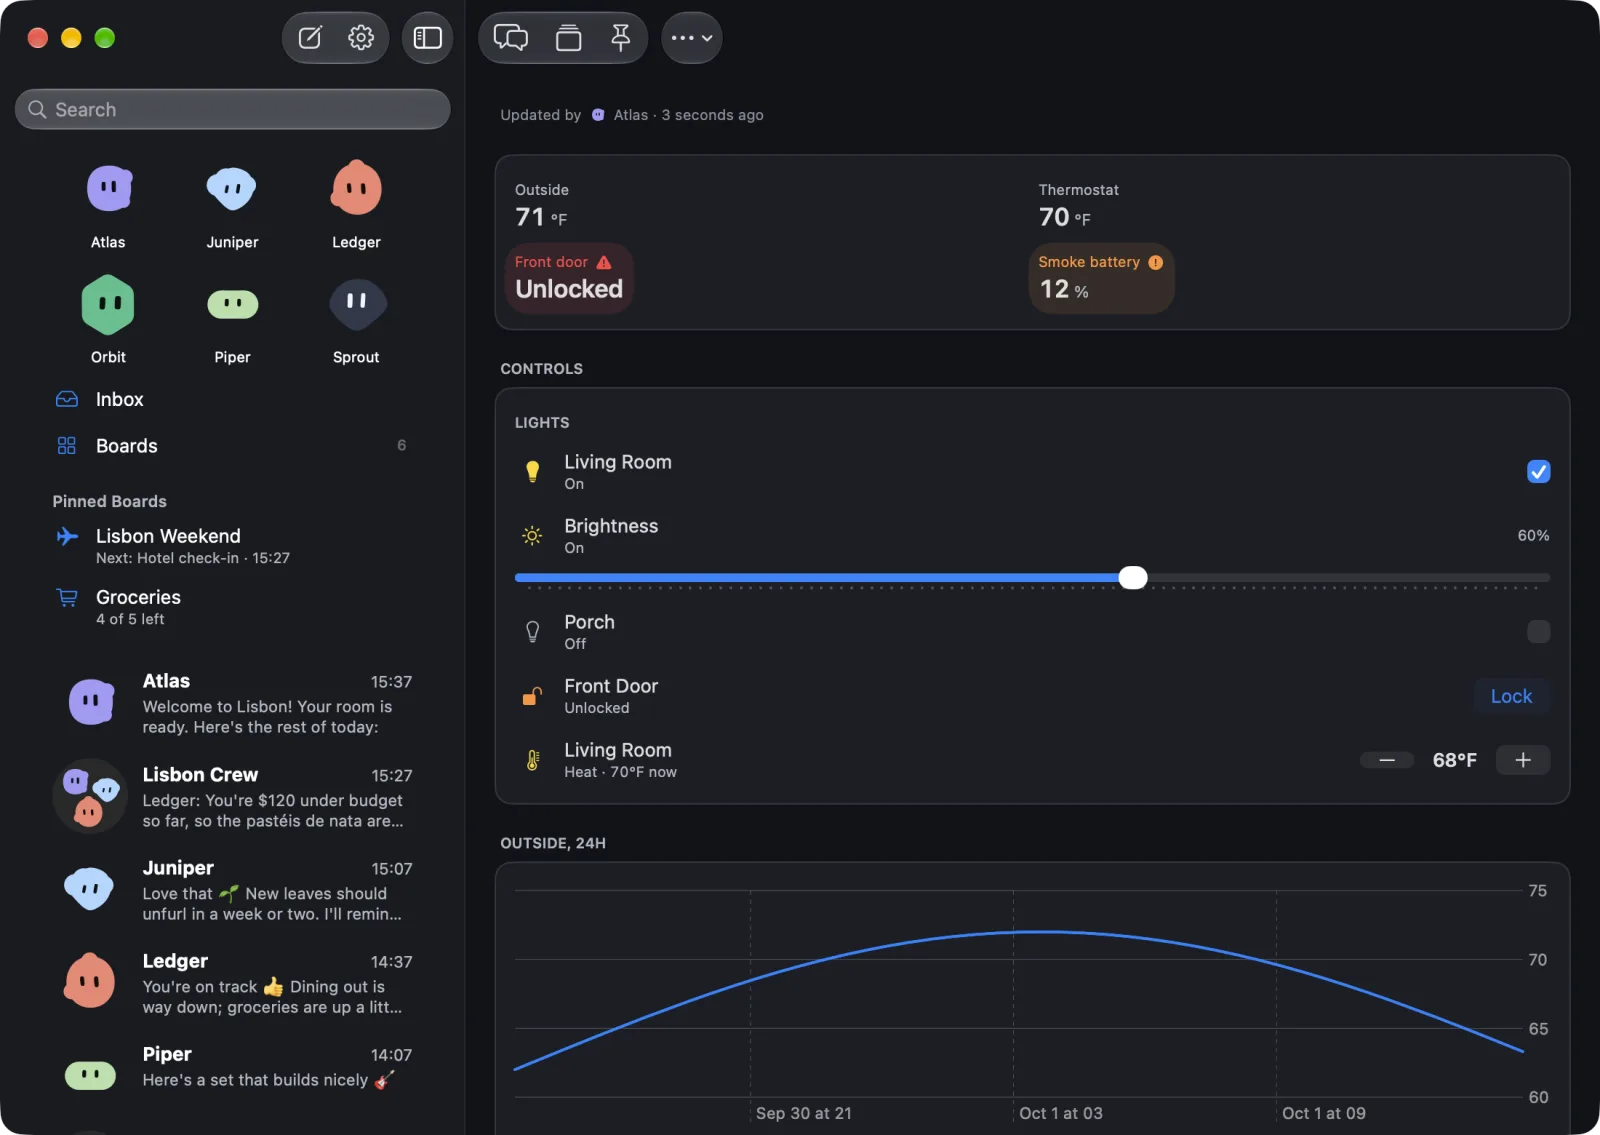
Task: Open the Lisbon Crew group conversation
Action: [232, 797]
